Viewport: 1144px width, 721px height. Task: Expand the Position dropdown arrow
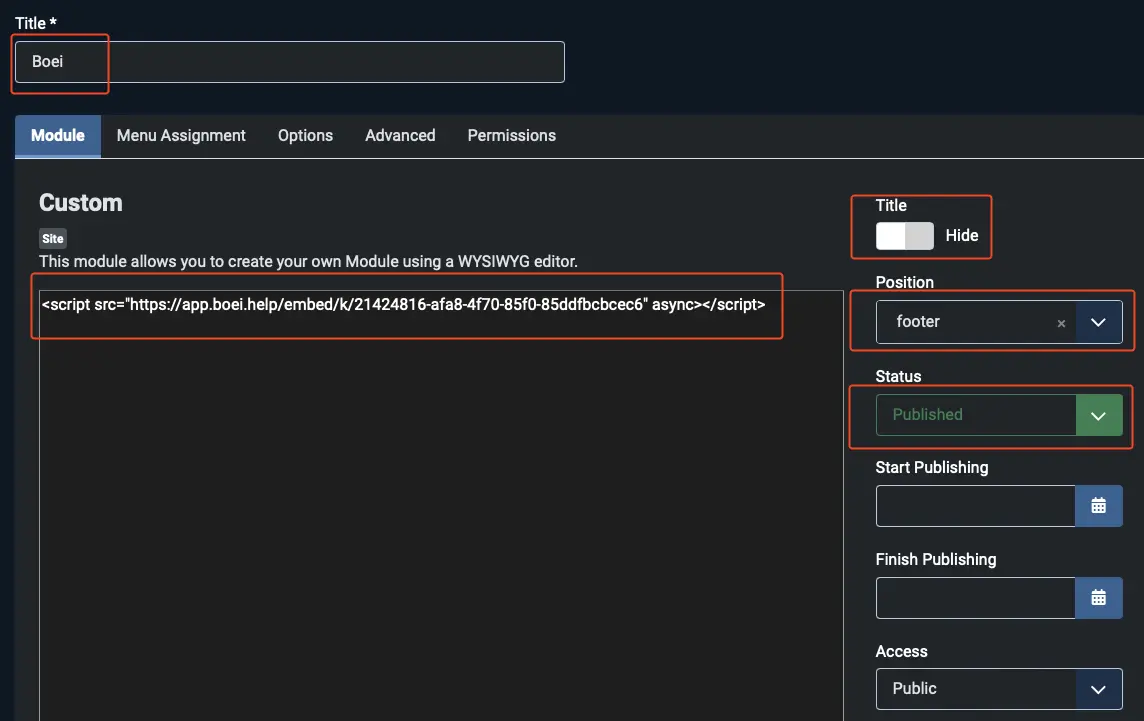pyautogui.click(x=1098, y=322)
